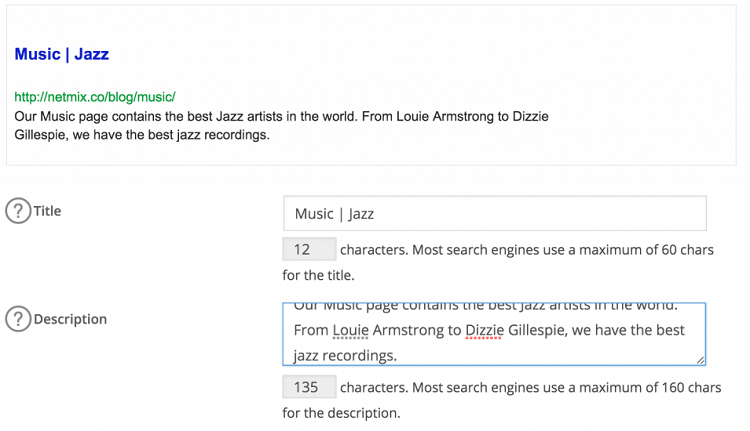The image size is (750, 431).
Task: Click the netmix.co/blog/music URL in preview
Action: [95, 97]
